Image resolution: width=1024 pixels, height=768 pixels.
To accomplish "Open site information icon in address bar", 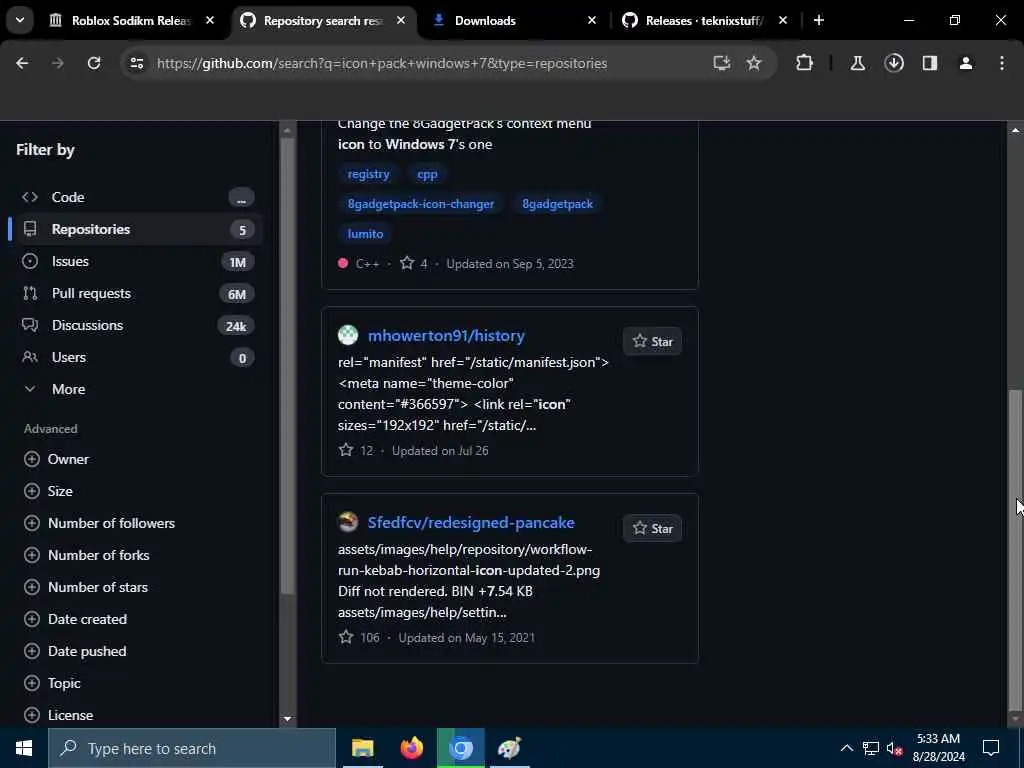I will tap(136, 63).
